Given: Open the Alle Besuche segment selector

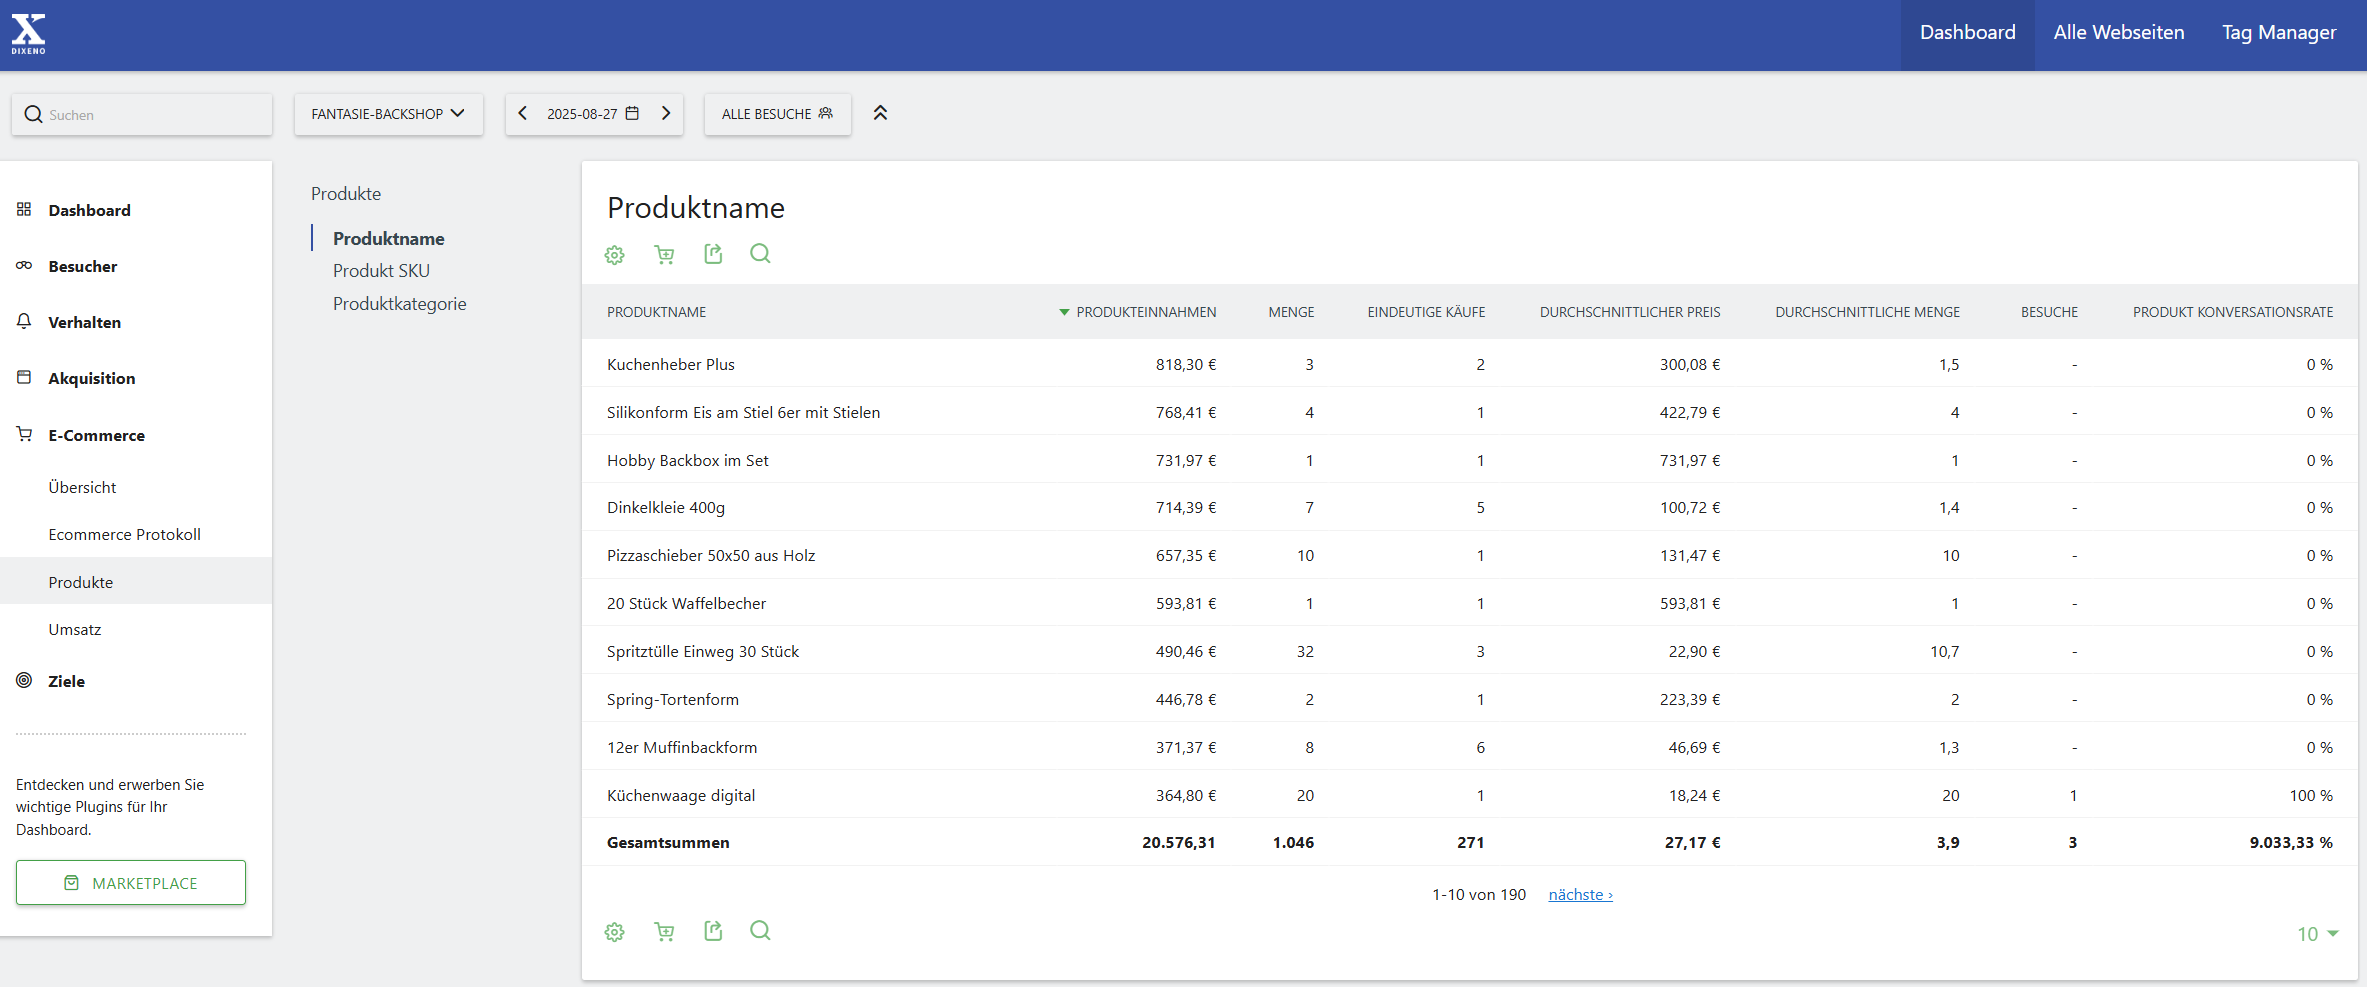Looking at the screenshot, I should pos(777,114).
